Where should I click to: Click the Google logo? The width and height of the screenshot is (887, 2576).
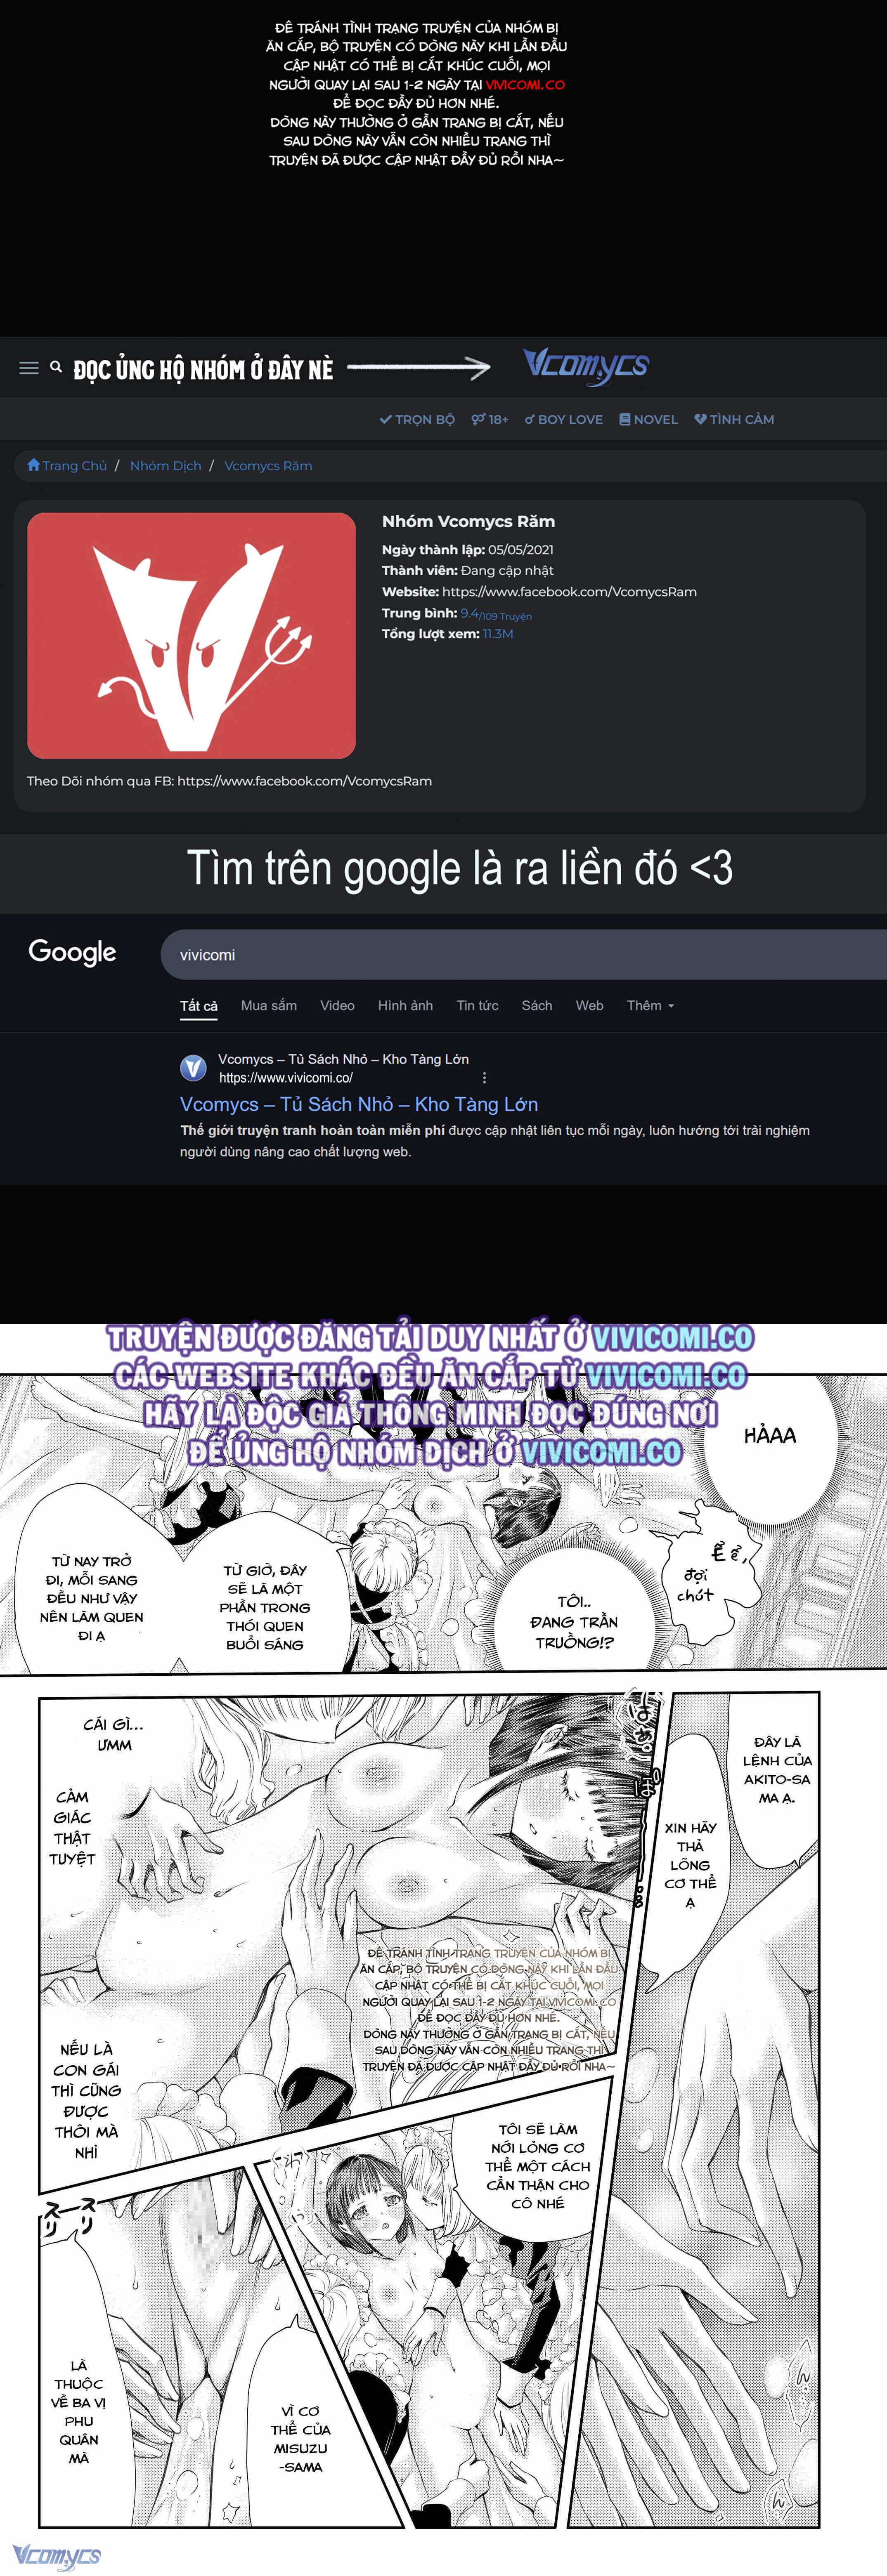click(72, 952)
